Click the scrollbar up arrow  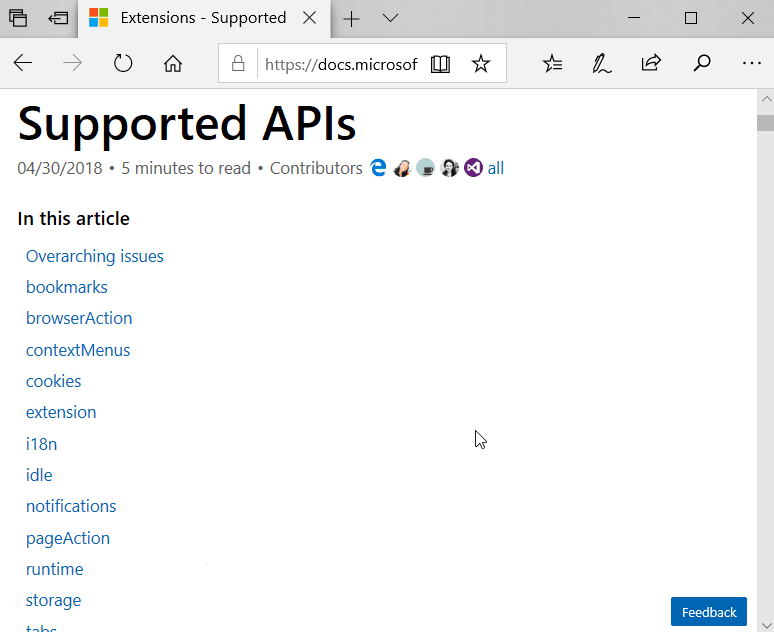765,100
